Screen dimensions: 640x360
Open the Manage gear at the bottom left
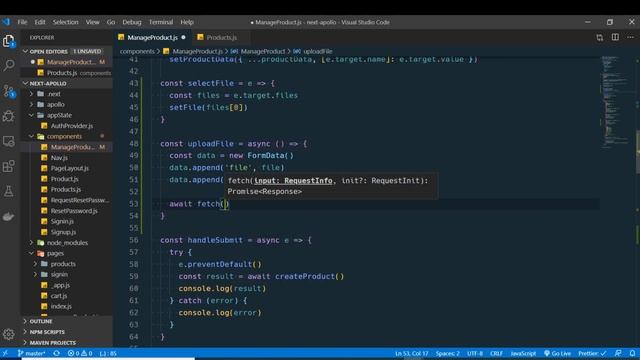(x=9, y=334)
